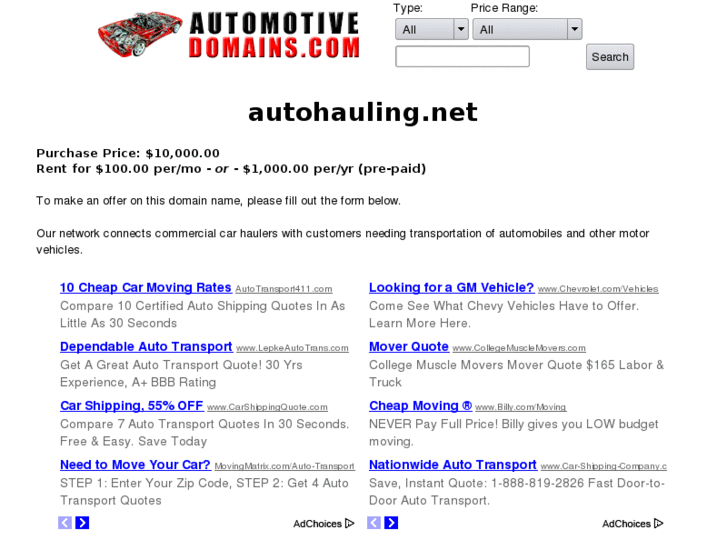Open the Price Range dropdown

coord(527,30)
